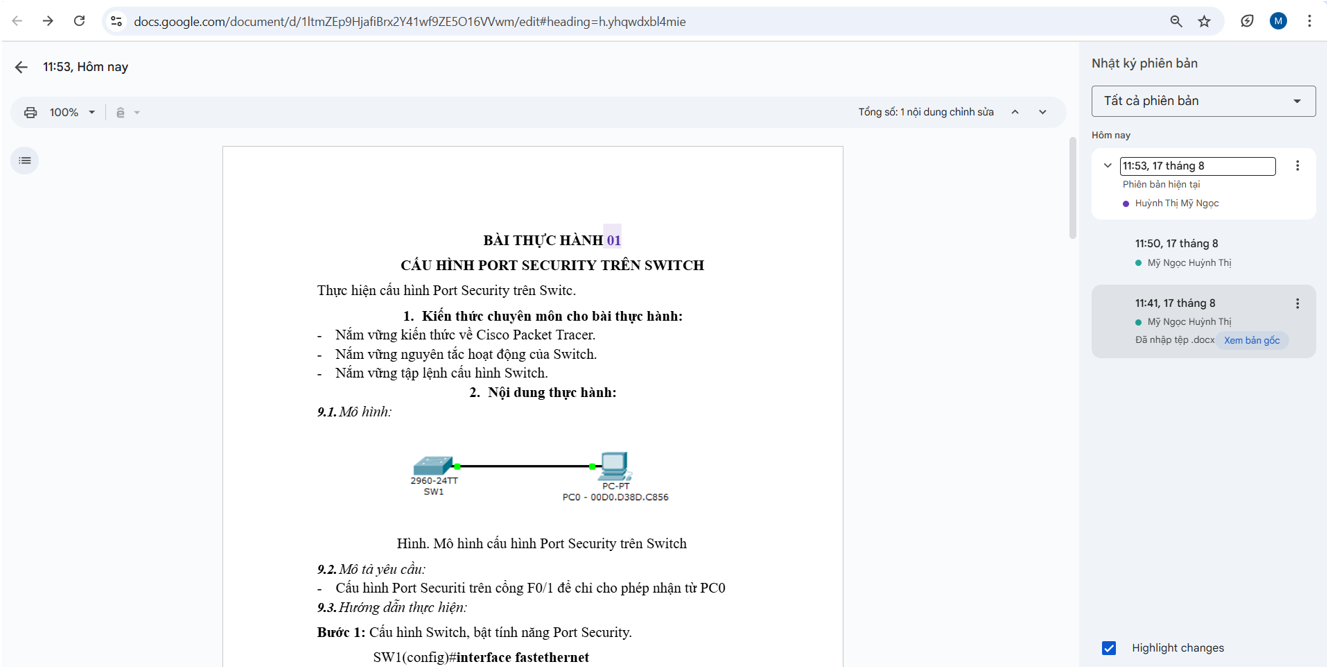The image size is (1327, 667).
Task: Click the document's vertical scrollbar
Action: click(1073, 190)
